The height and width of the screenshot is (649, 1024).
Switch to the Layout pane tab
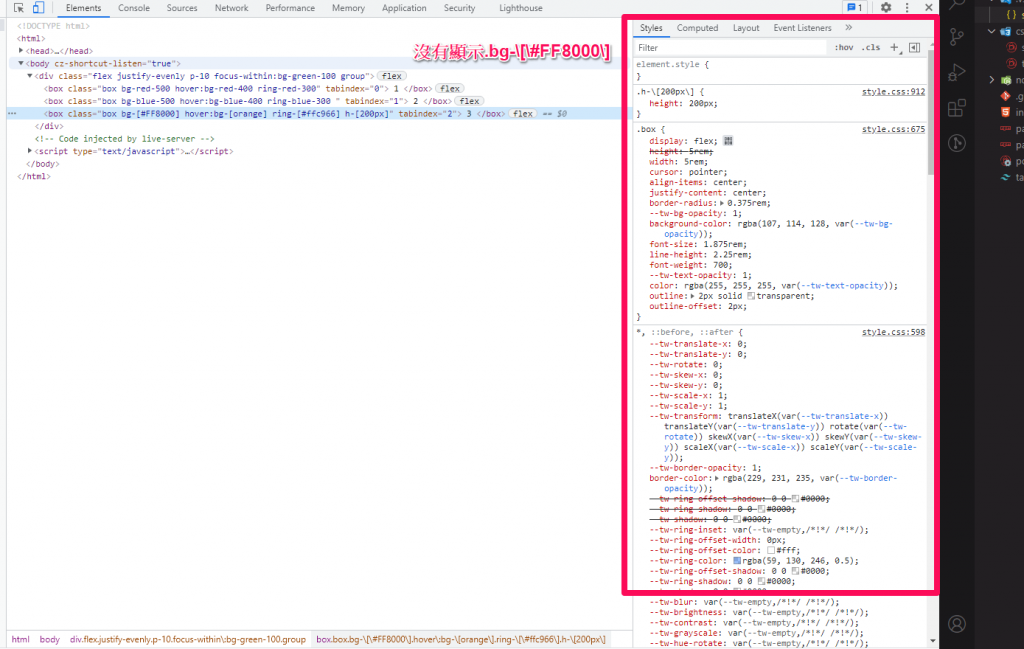click(x=746, y=28)
